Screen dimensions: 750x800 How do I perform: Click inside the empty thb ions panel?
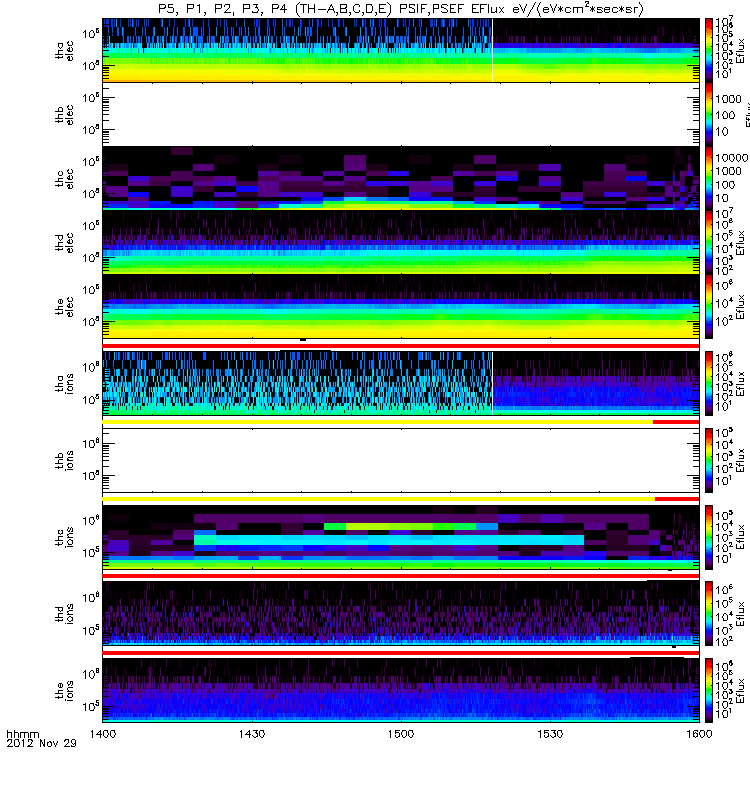[401, 460]
